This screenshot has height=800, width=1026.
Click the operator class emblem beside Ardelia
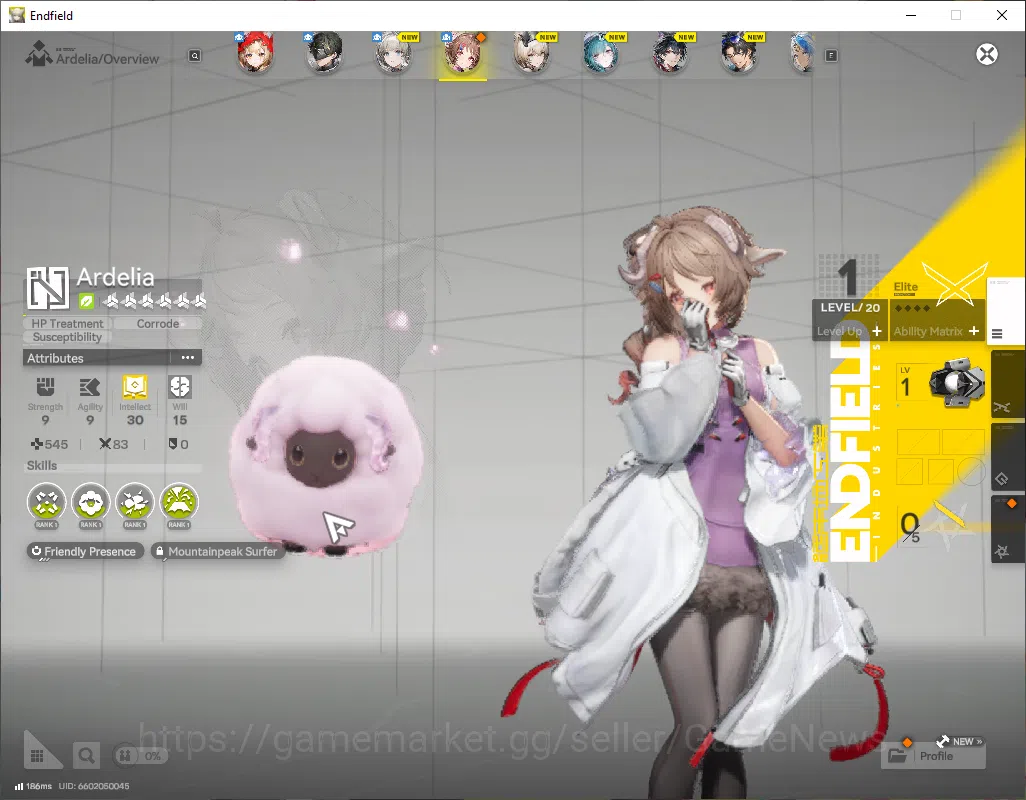tap(48, 288)
